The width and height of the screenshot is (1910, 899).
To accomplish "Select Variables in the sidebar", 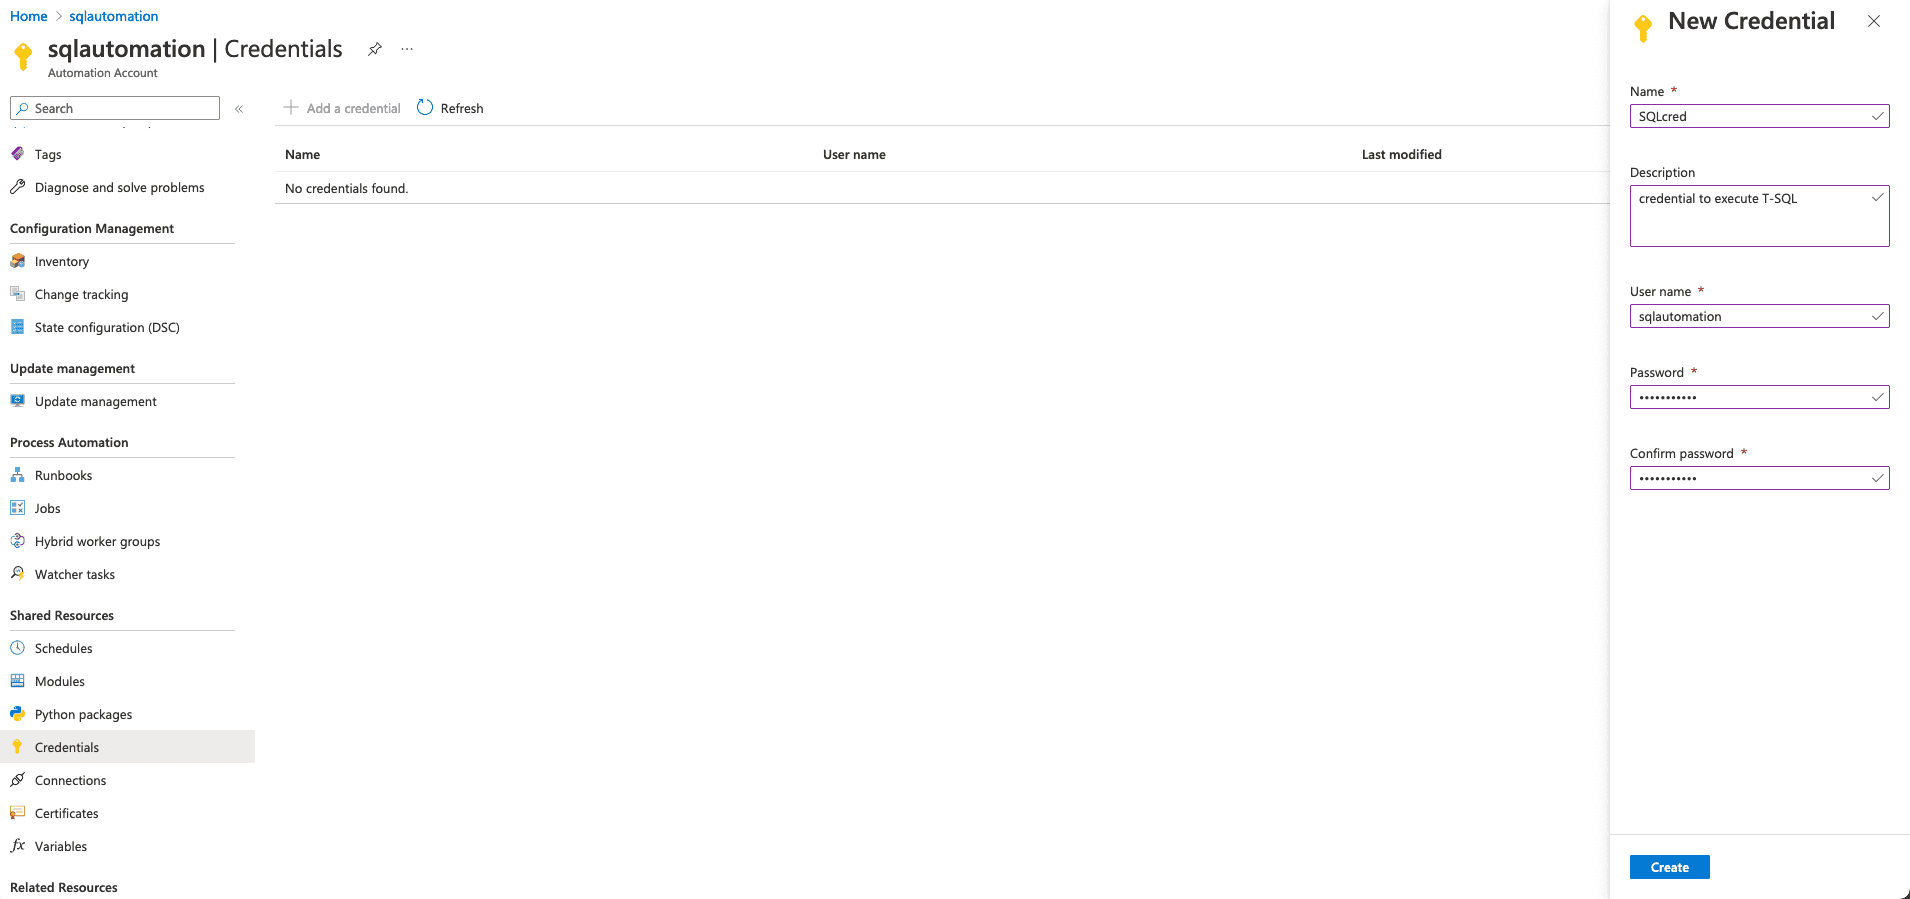I will pyautogui.click(x=60, y=847).
